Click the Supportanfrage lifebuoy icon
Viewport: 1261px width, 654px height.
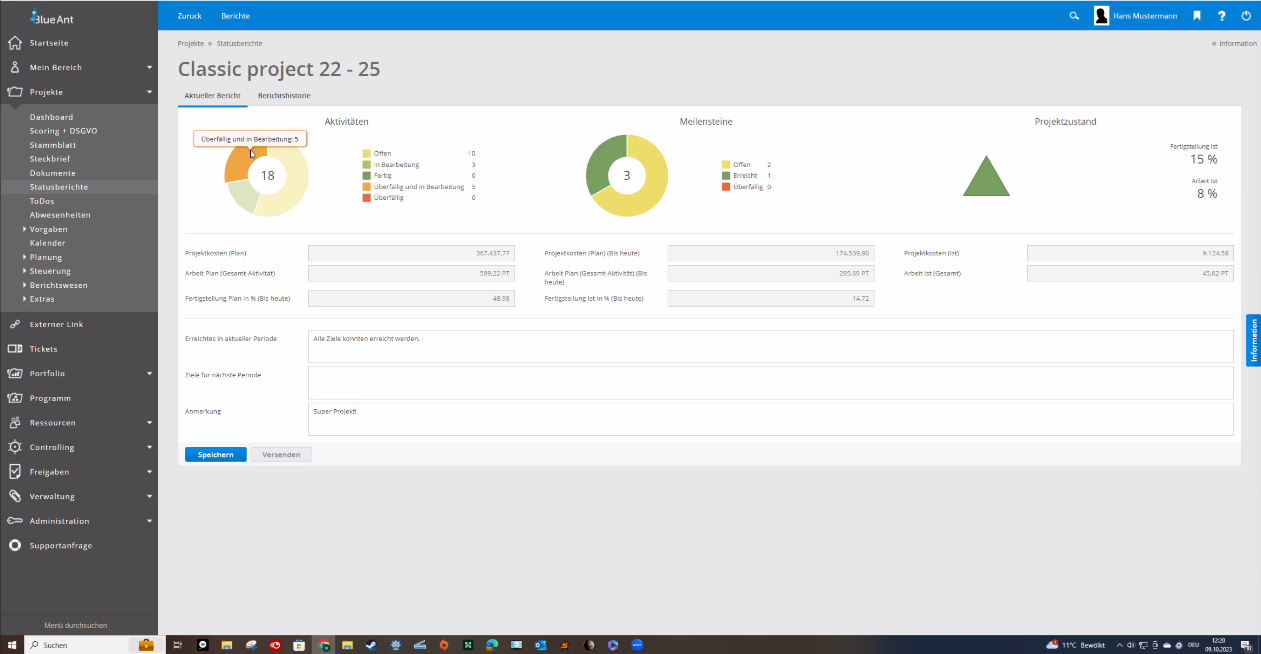click(x=15, y=545)
